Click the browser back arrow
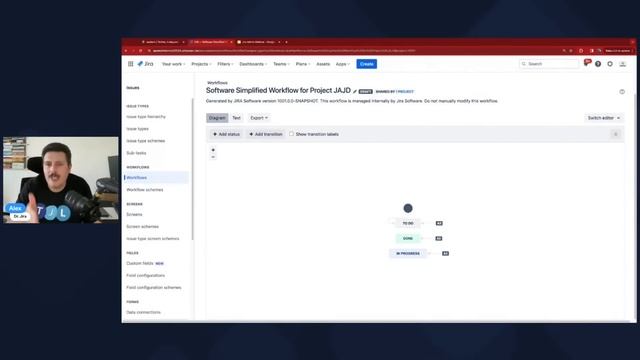640x360 pixels. [x=126, y=51]
